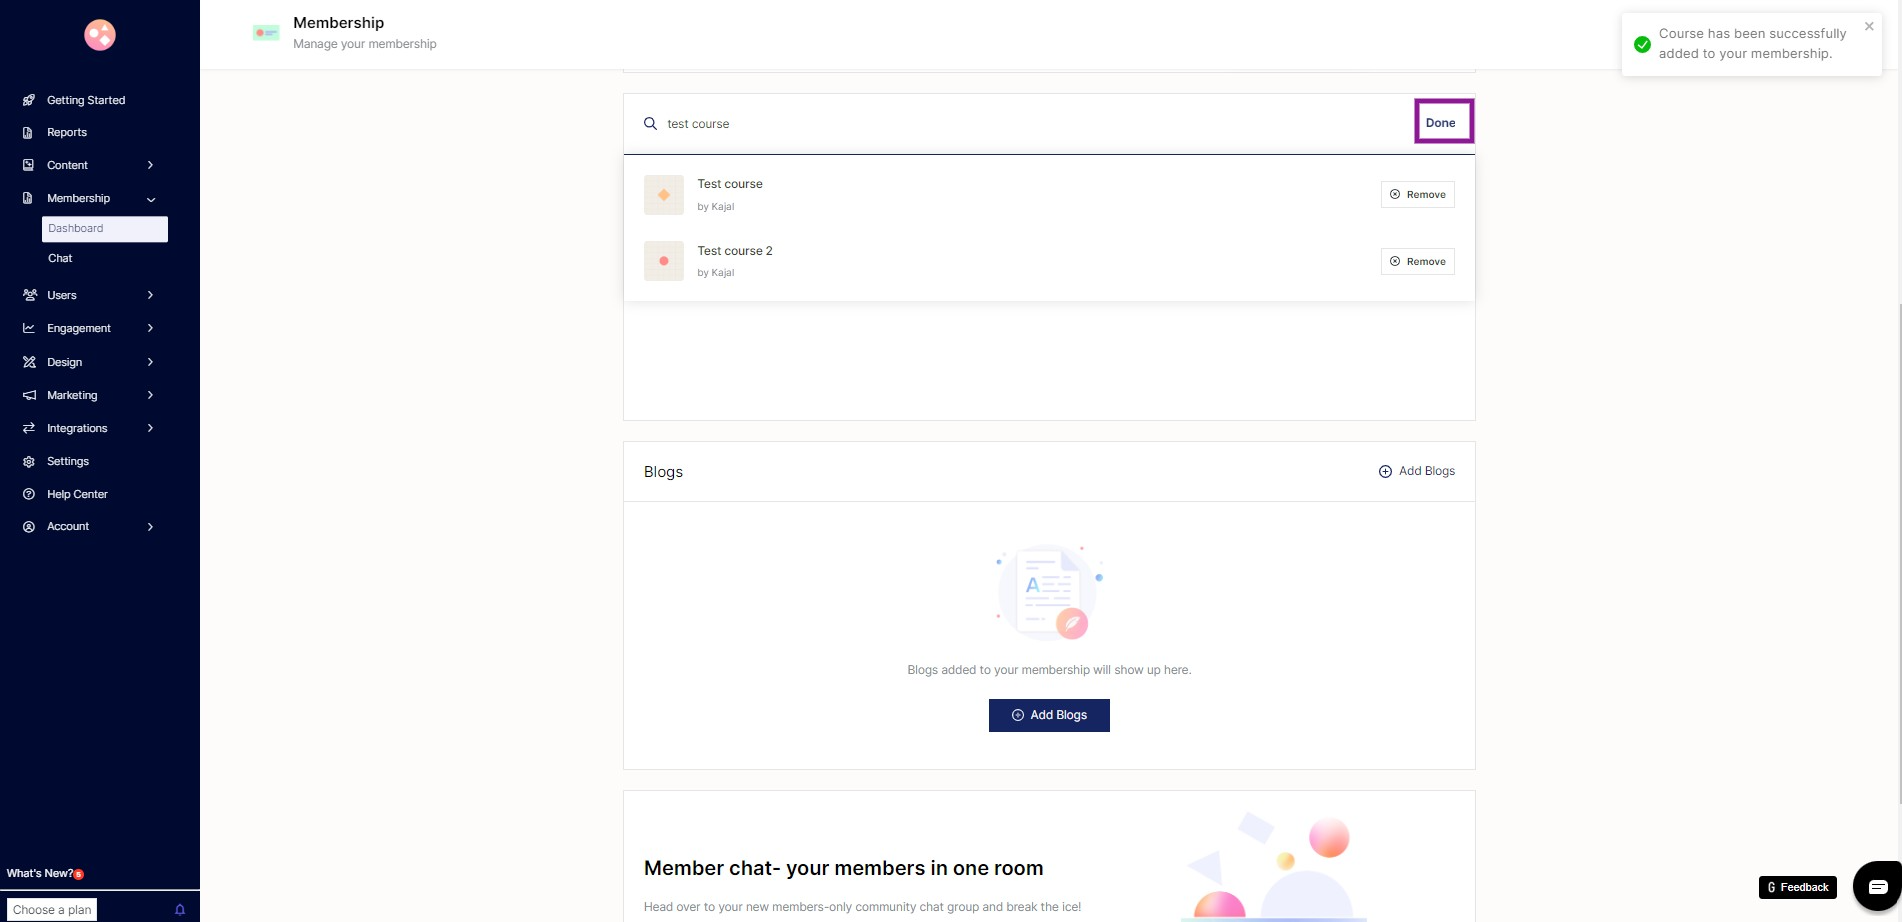Expand the Marketing submenu arrow
The image size is (1902, 922).
point(150,395)
